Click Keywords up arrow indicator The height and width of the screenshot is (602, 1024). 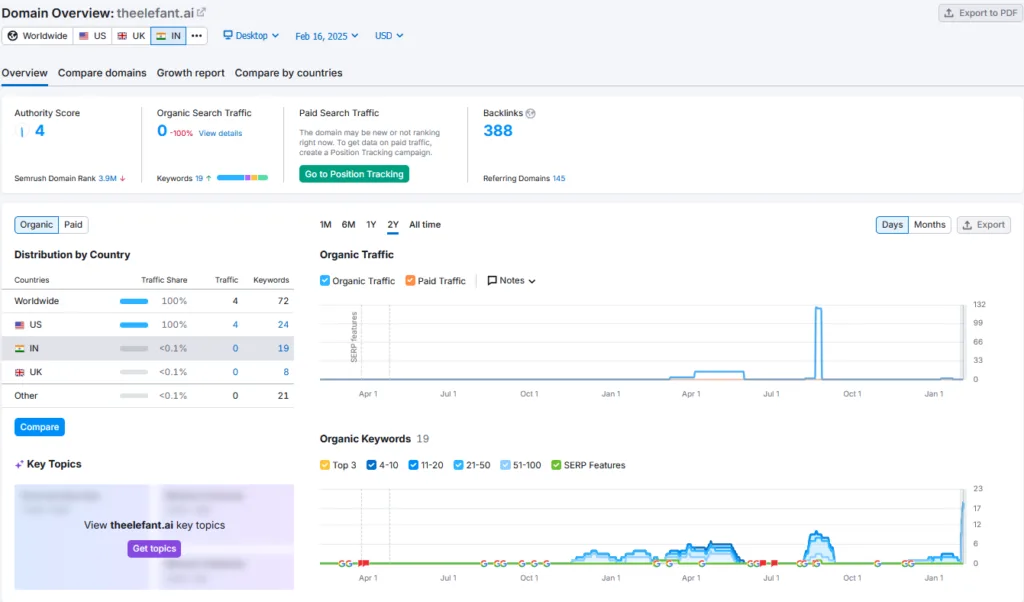[x=208, y=178]
